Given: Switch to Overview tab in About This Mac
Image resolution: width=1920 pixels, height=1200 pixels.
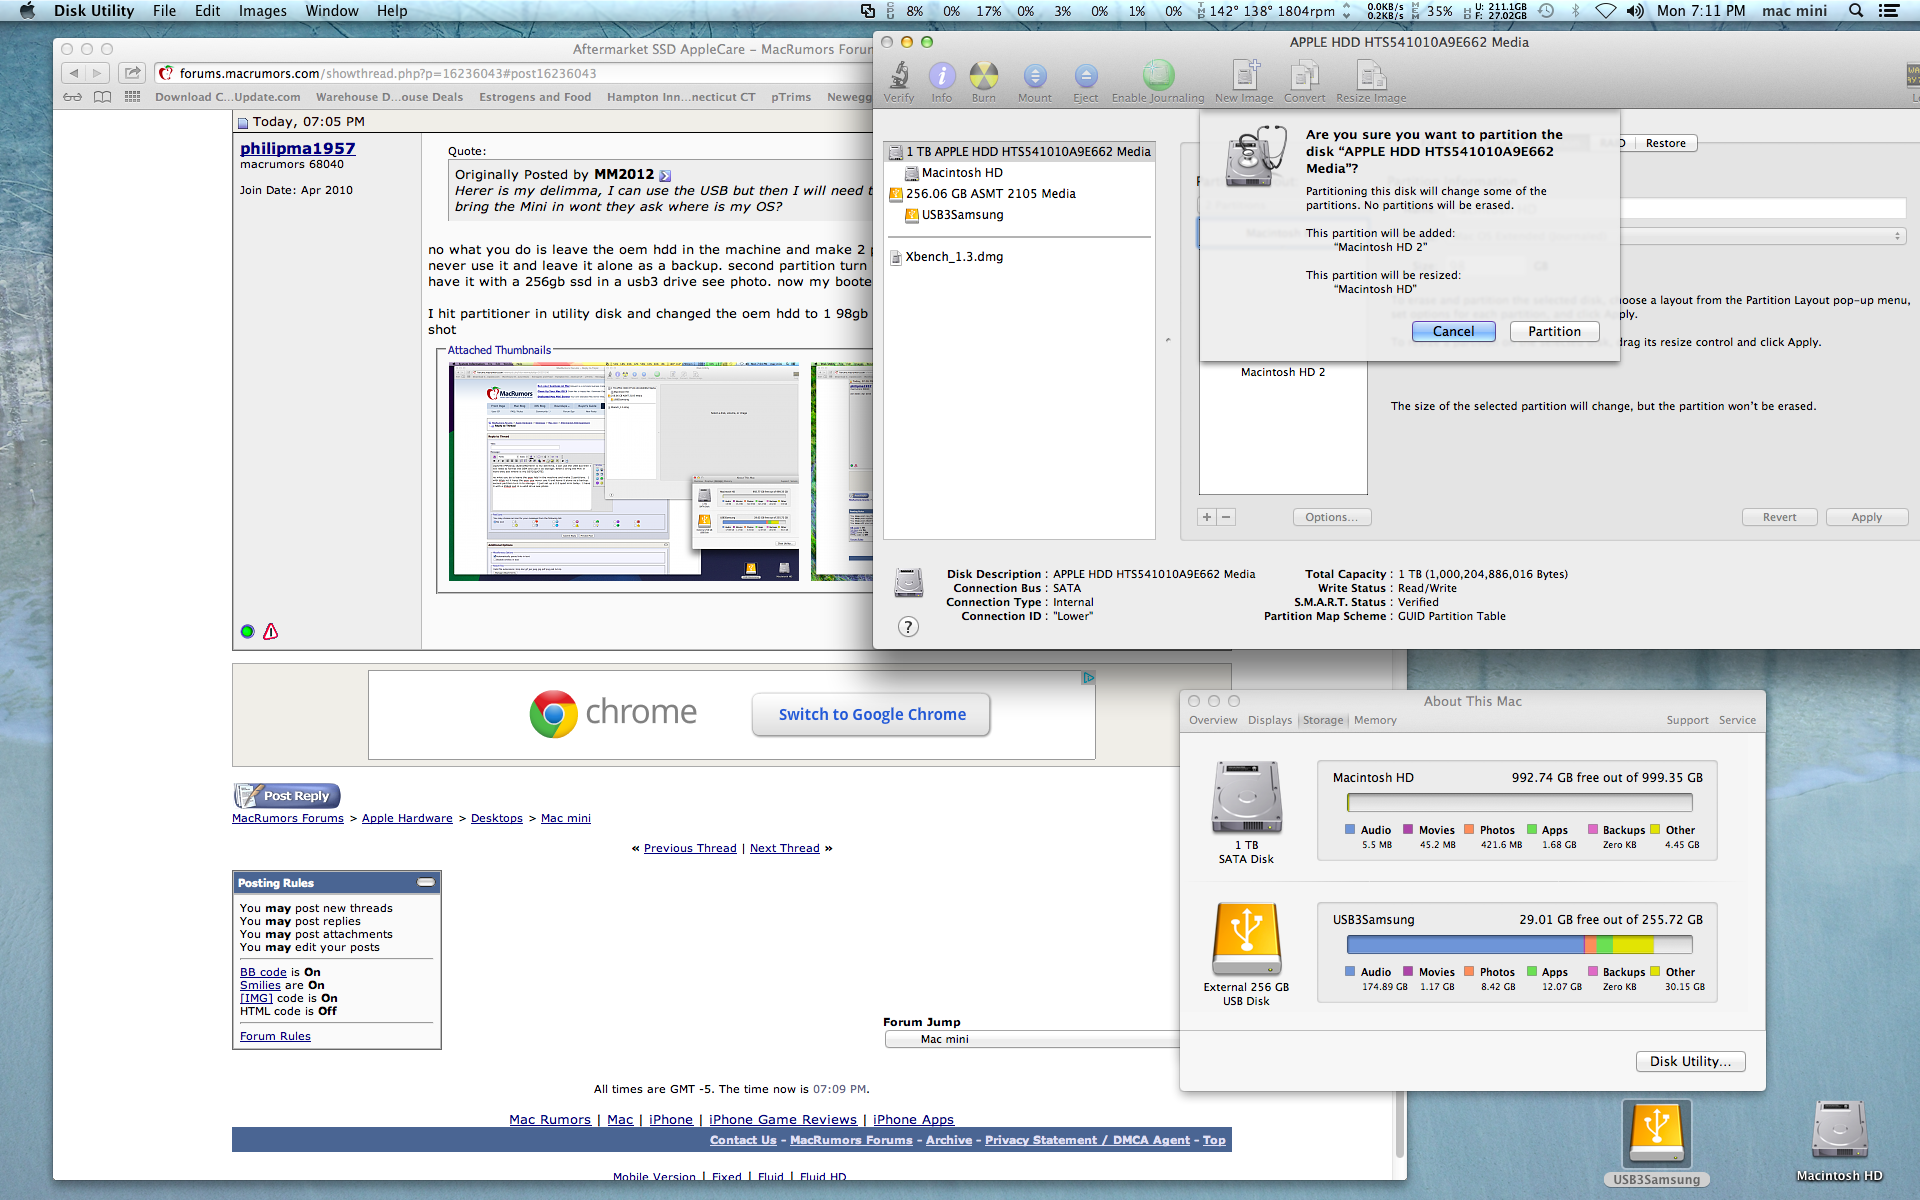Looking at the screenshot, I should (1213, 720).
